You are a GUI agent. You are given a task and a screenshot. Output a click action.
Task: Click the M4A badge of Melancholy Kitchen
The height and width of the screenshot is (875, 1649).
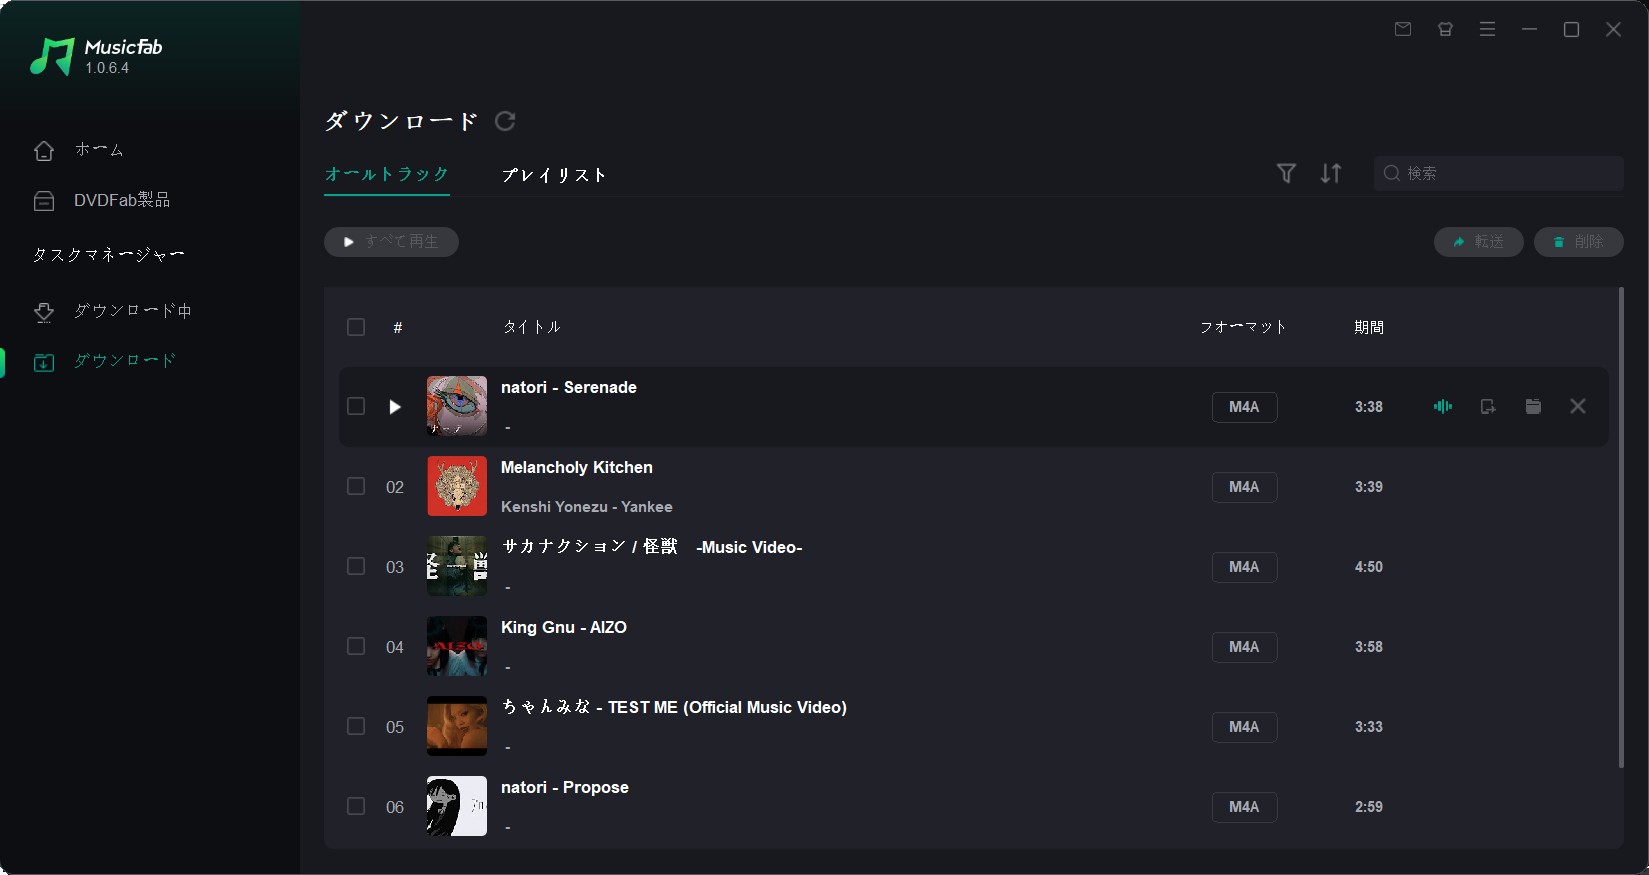(1244, 487)
